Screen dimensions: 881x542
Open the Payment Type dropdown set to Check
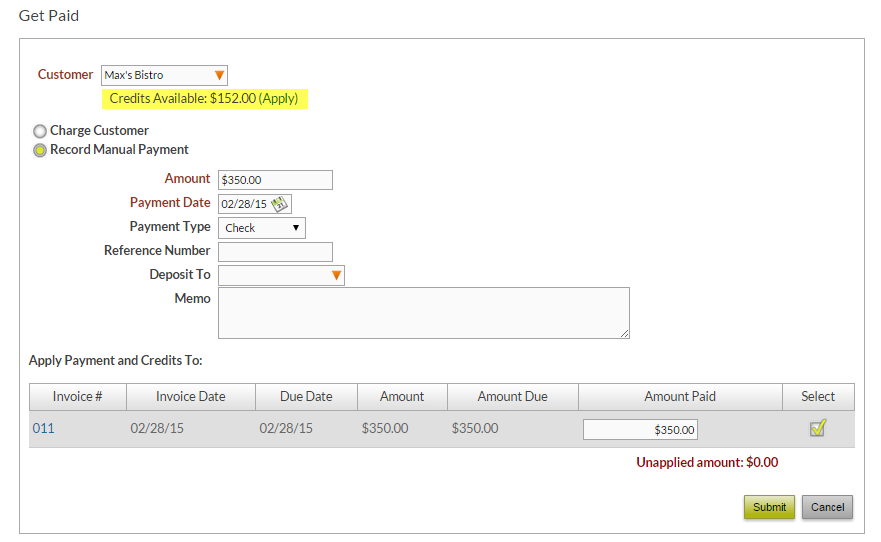click(262, 228)
